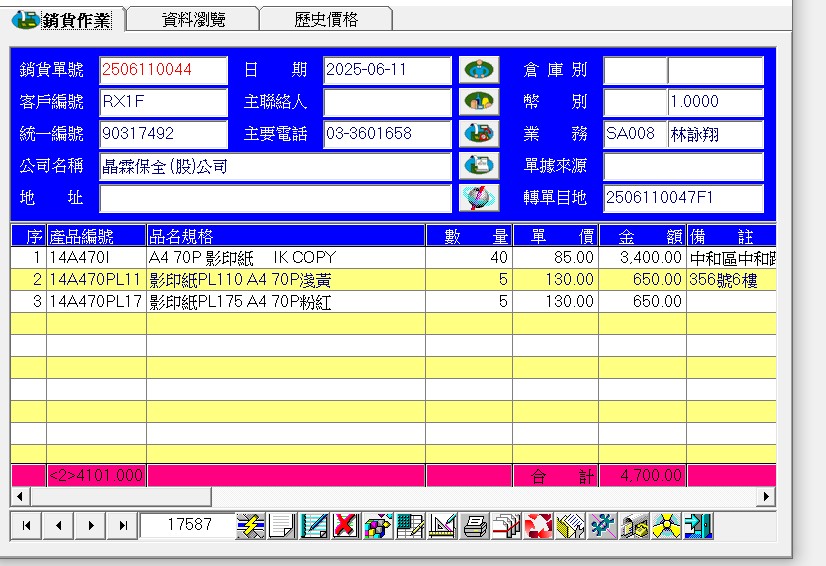
Task: Click the red X delete icon
Action: (346, 525)
